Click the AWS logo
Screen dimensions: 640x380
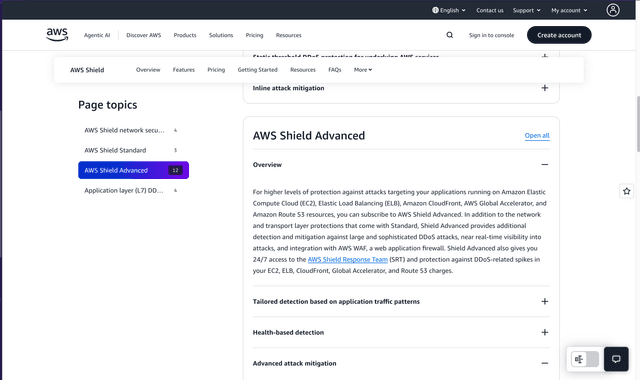57,35
